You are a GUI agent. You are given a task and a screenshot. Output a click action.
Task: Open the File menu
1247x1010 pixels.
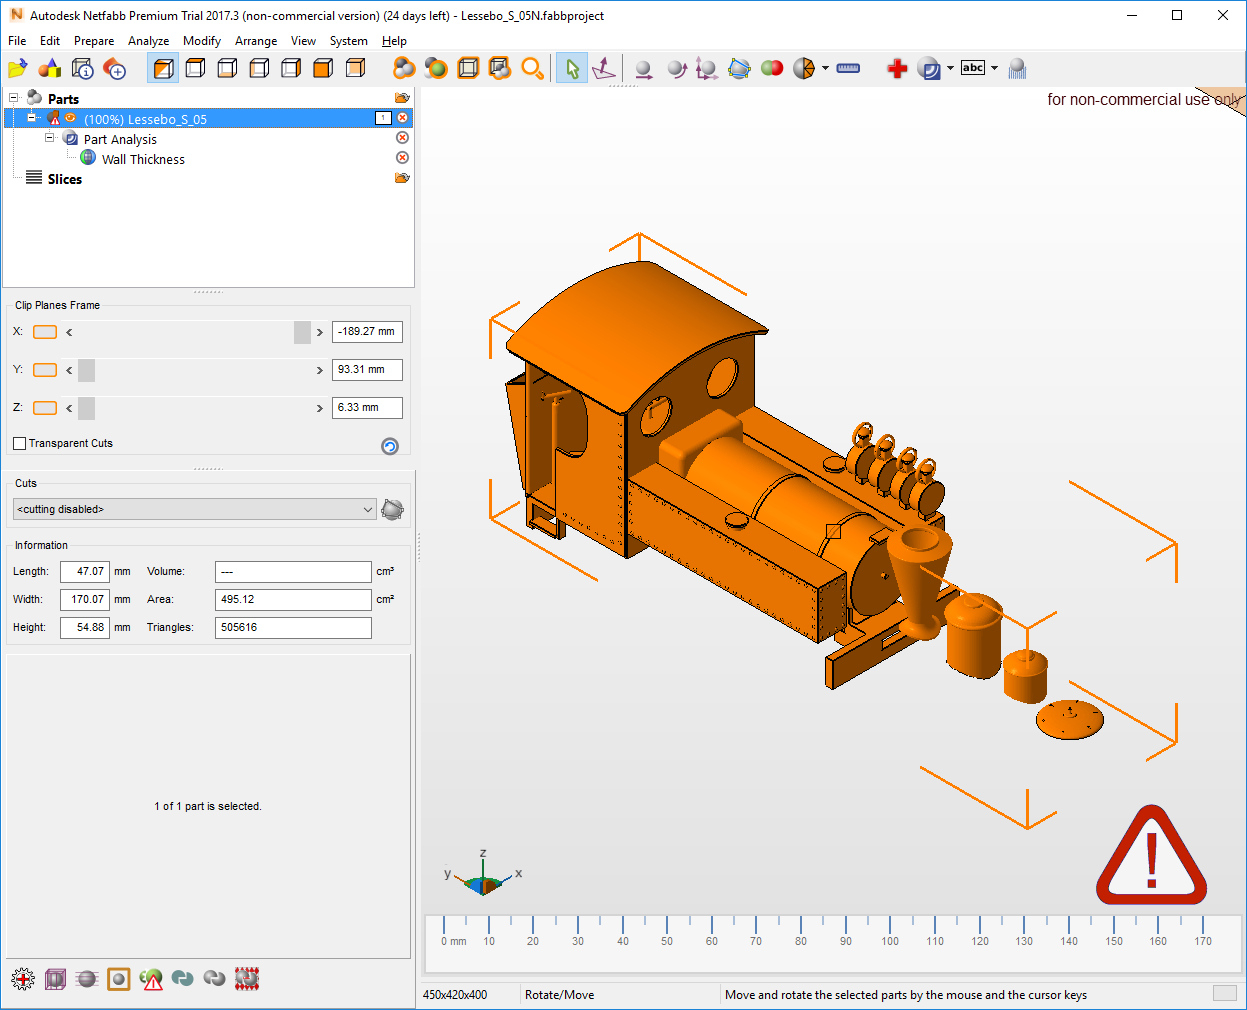pos(17,41)
